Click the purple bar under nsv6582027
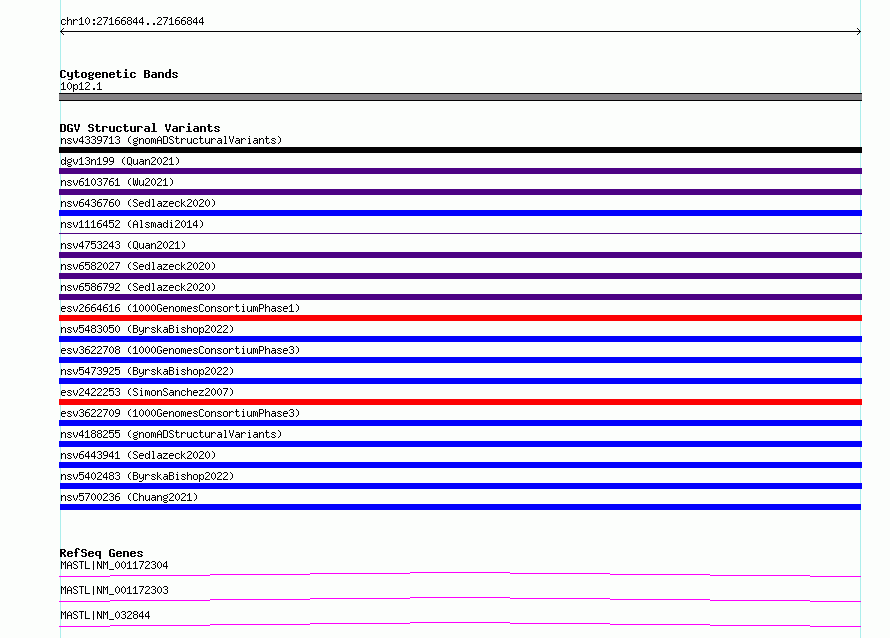Viewport: 890px width, 638px height. [x=460, y=276]
